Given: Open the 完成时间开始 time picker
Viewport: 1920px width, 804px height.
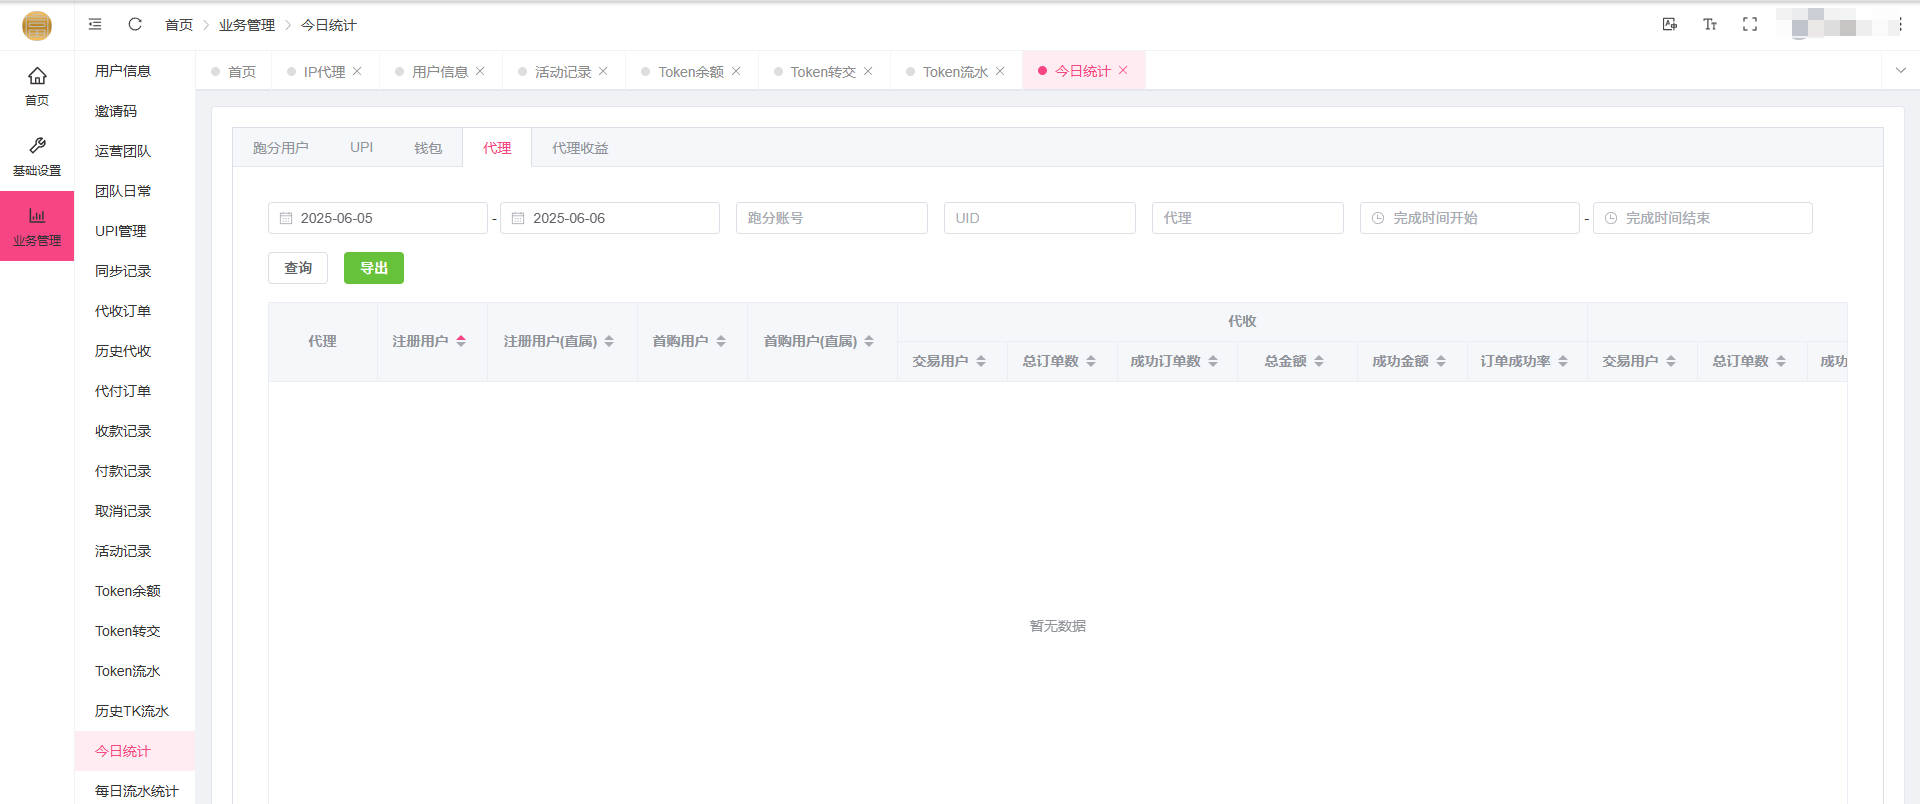Looking at the screenshot, I should coord(1469,218).
